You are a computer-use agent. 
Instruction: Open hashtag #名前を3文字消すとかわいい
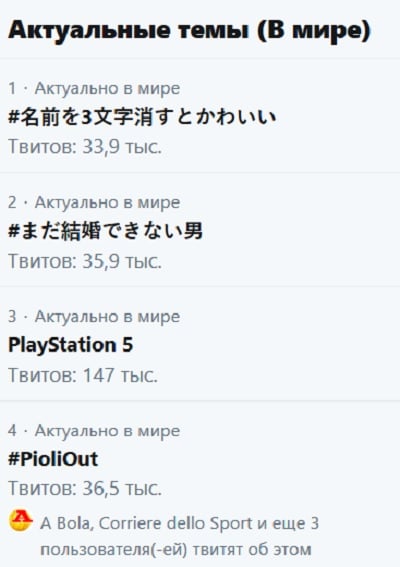point(142,117)
